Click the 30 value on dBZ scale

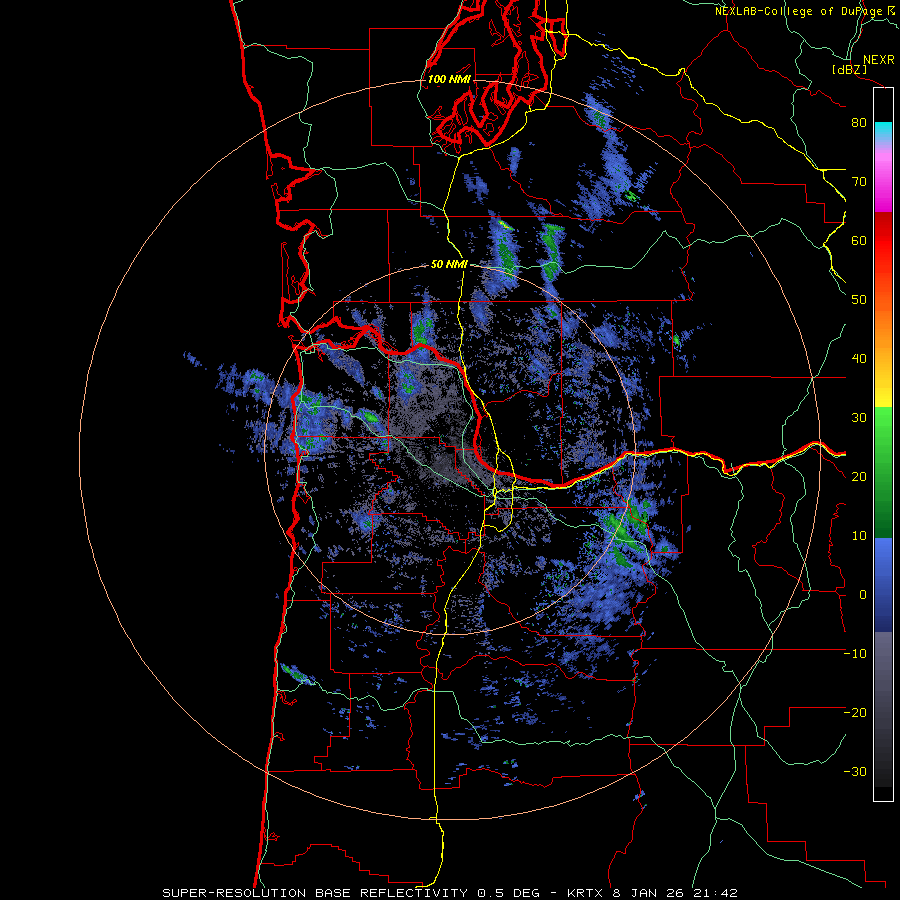click(x=859, y=418)
